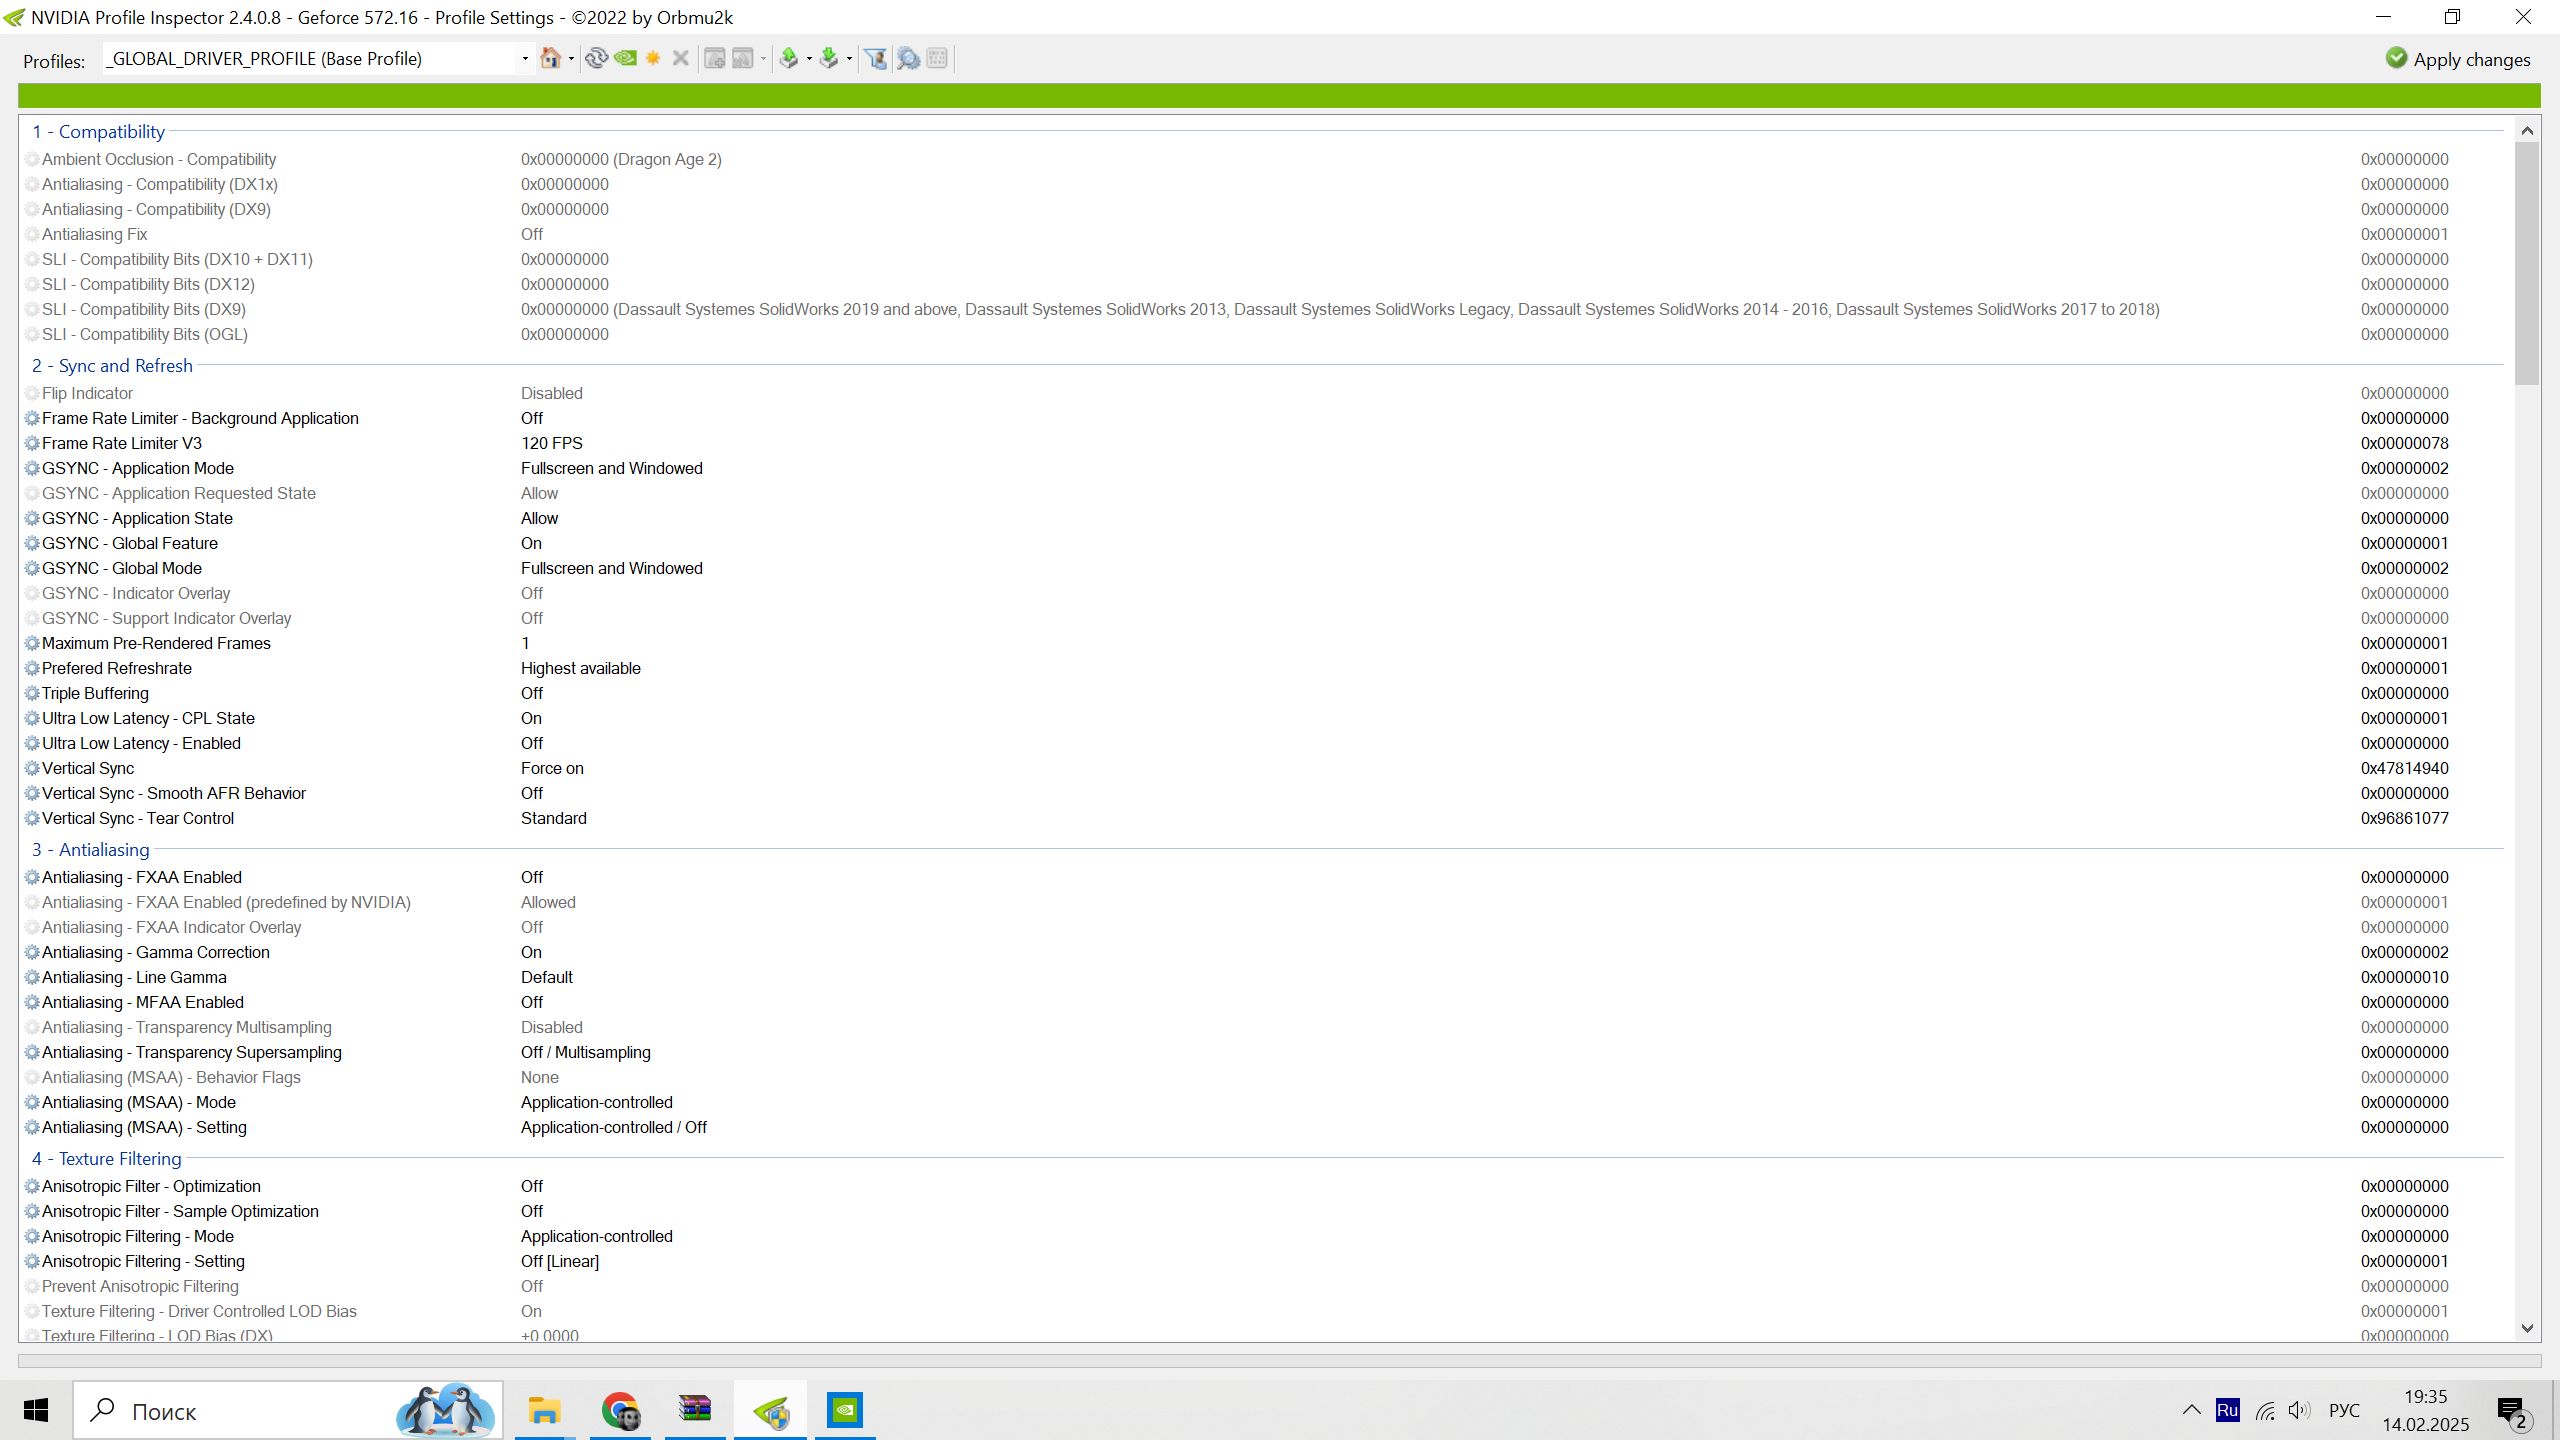Click the gray Delete profile X icon
The image size is (2560, 1440).
(681, 58)
